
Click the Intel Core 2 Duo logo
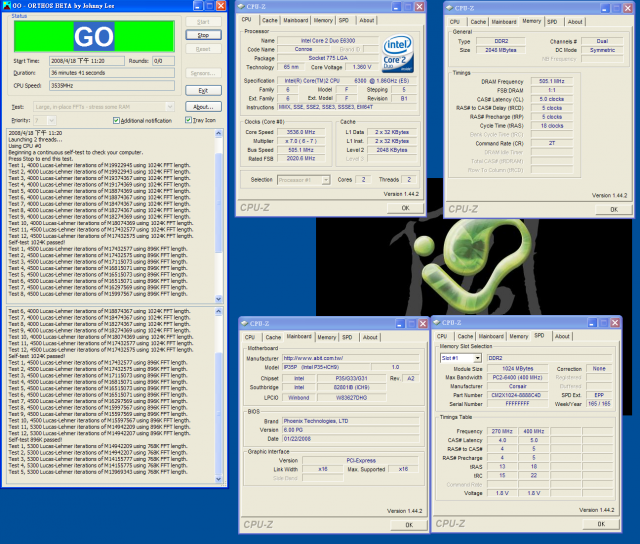[398, 53]
